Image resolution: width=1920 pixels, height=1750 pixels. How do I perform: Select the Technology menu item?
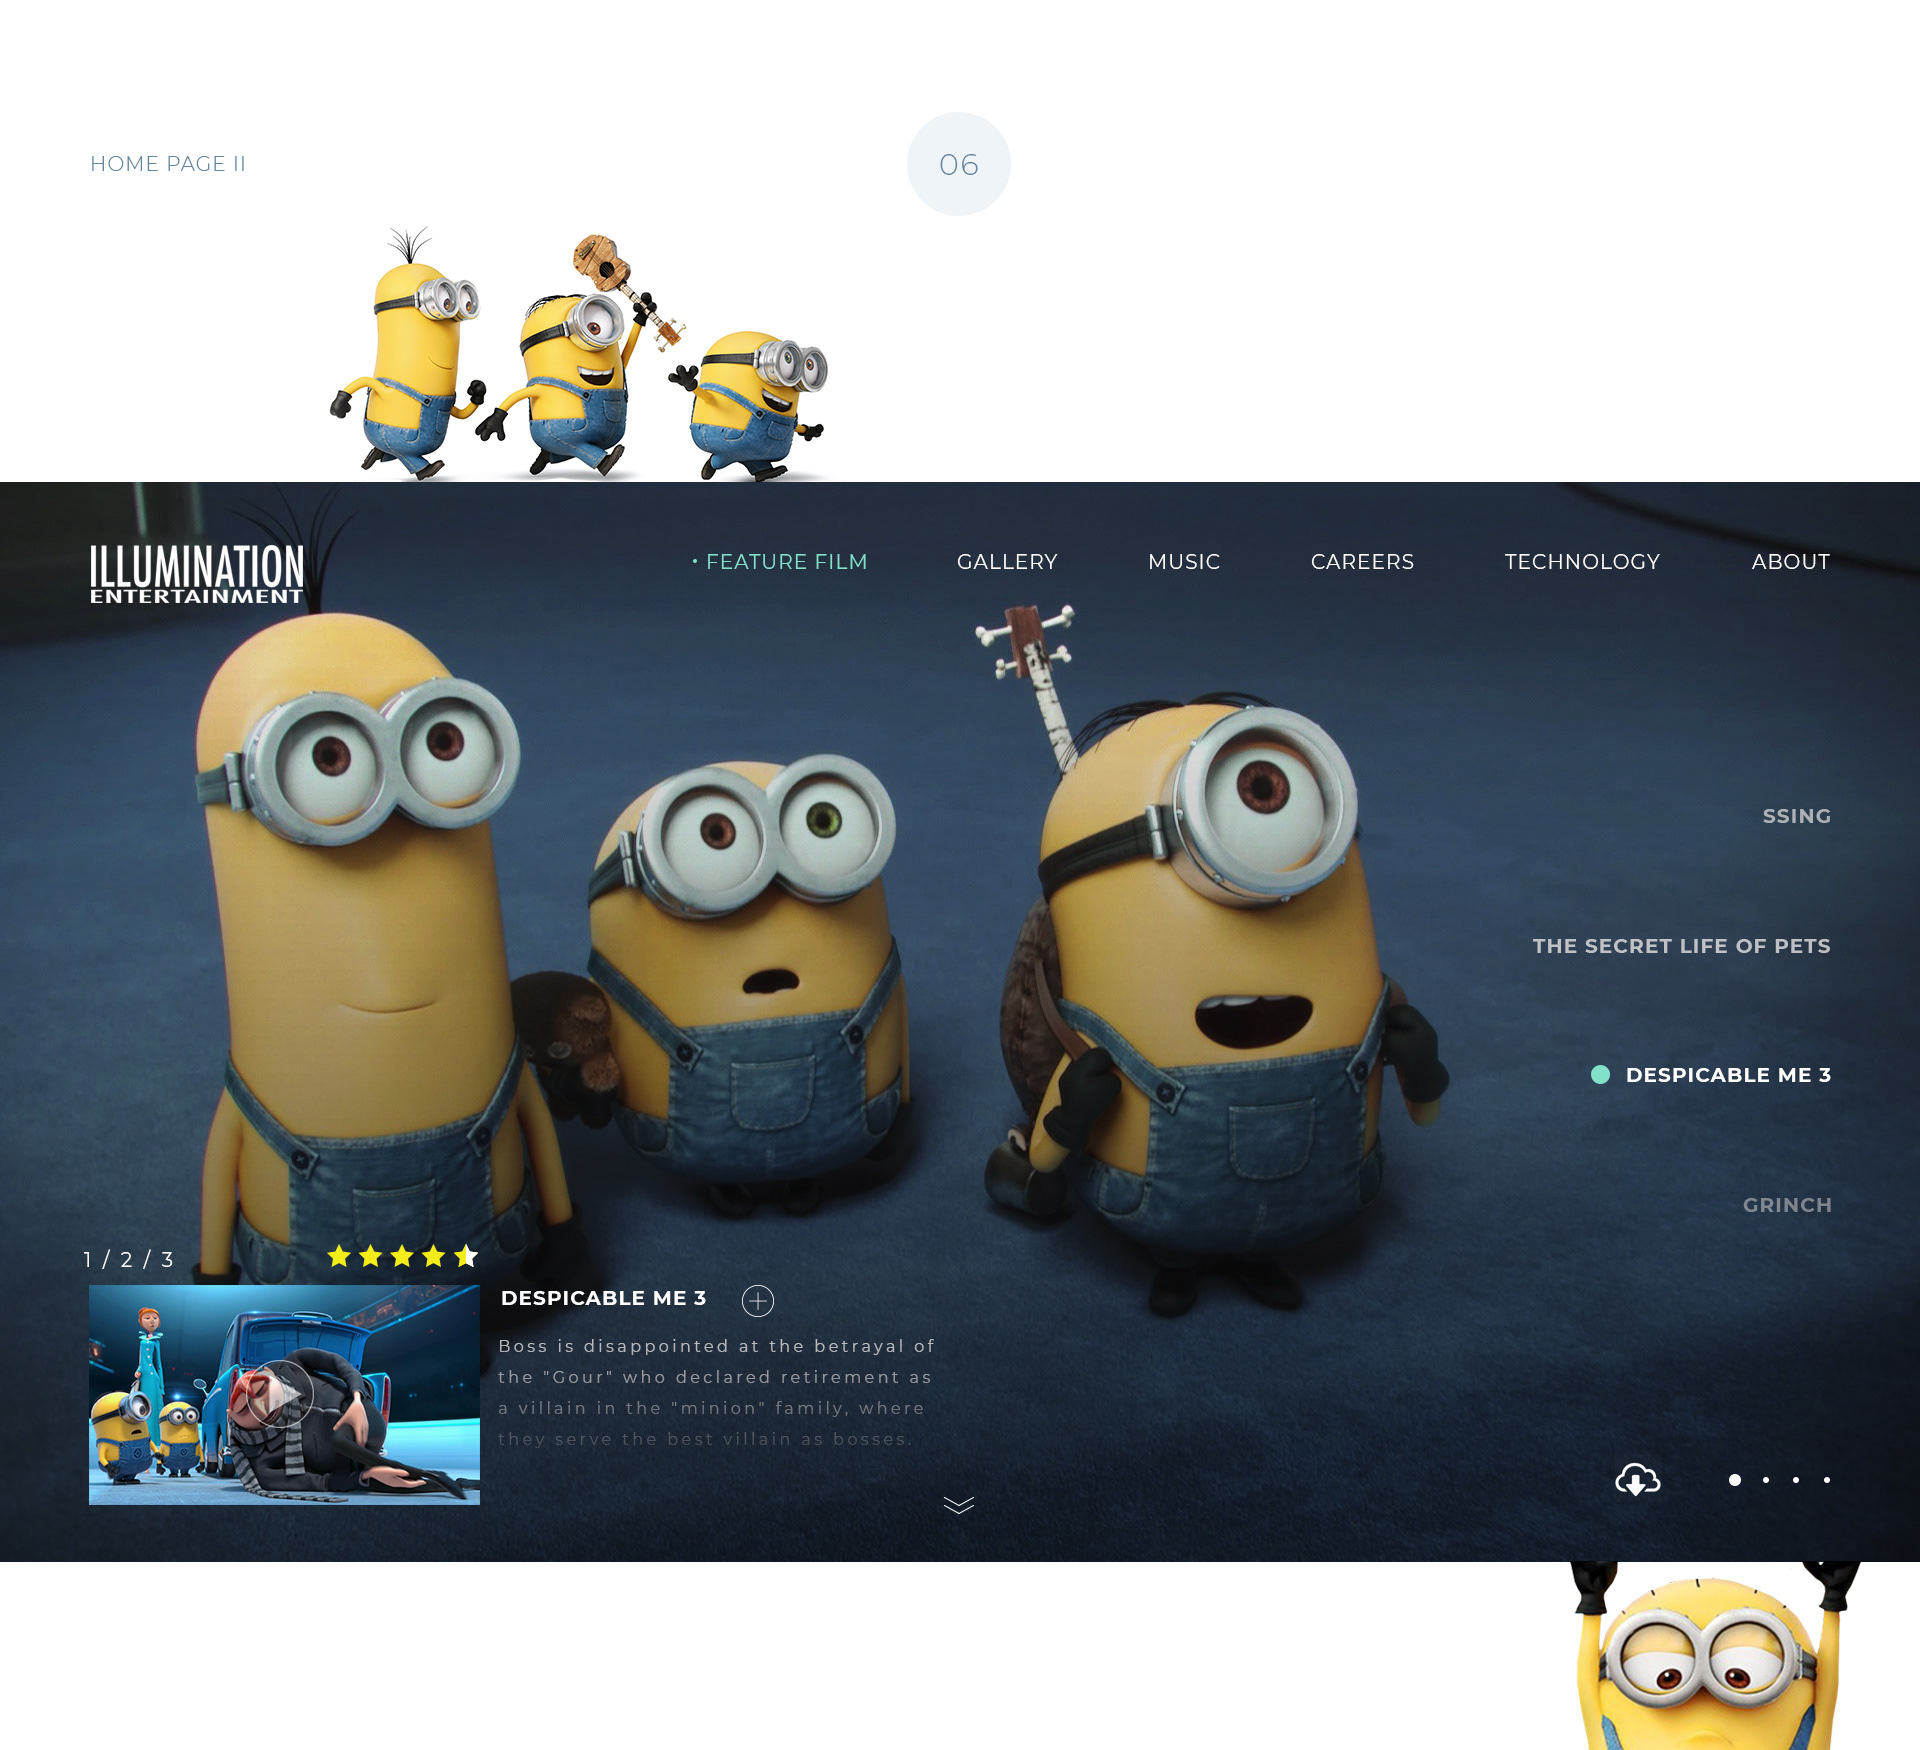(1582, 562)
